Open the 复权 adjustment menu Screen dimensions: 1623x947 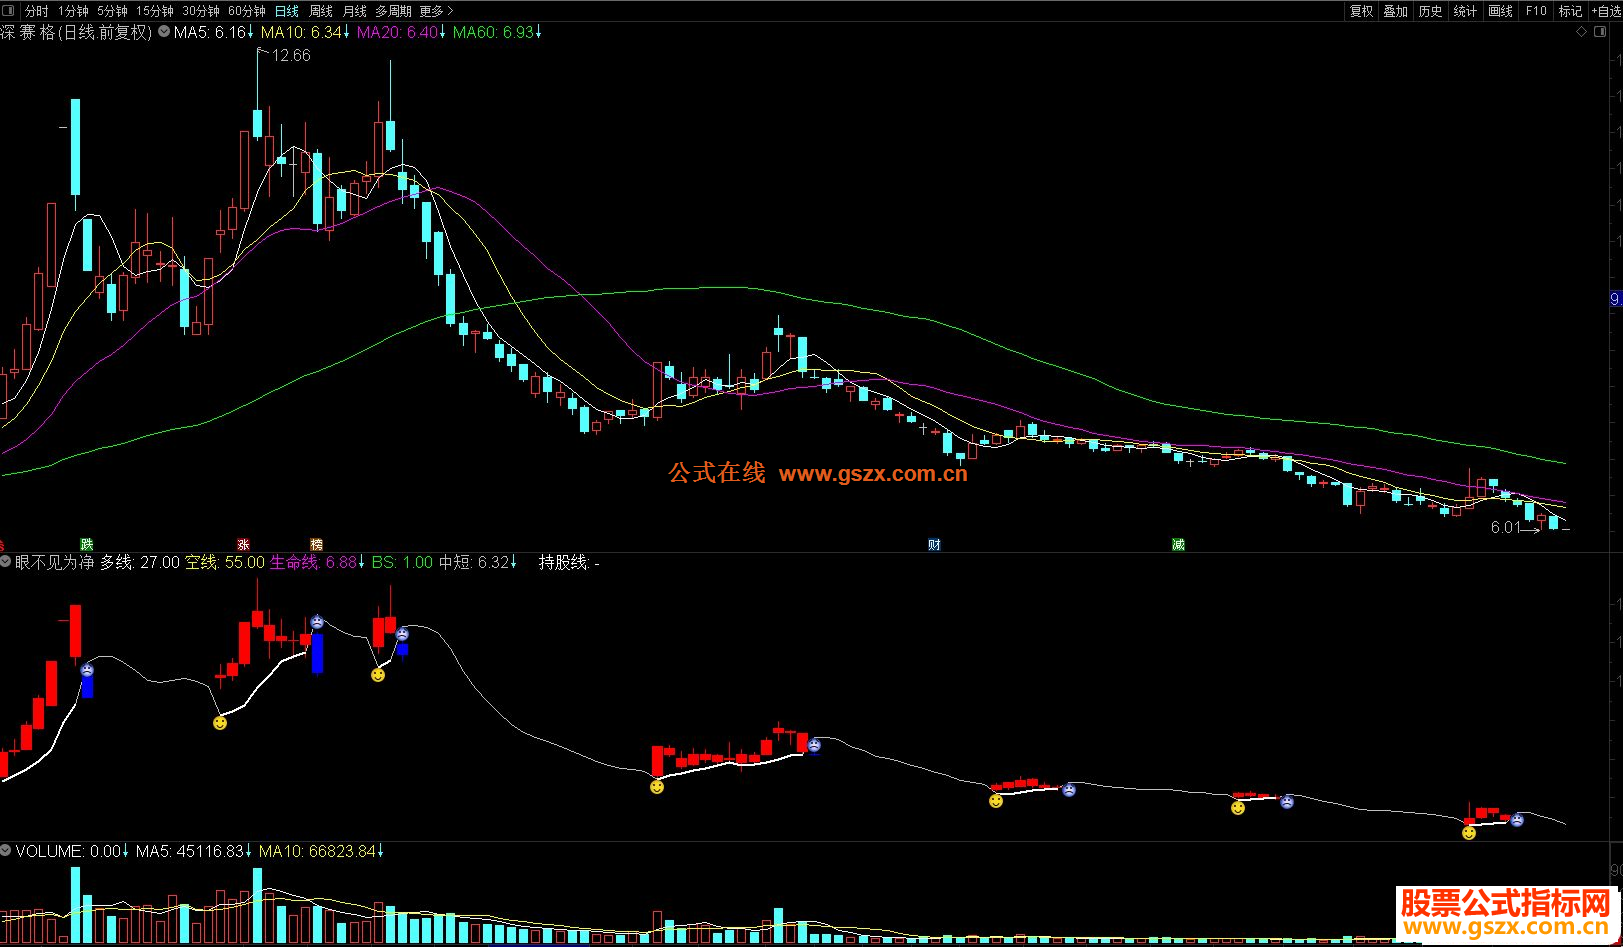pos(1362,11)
